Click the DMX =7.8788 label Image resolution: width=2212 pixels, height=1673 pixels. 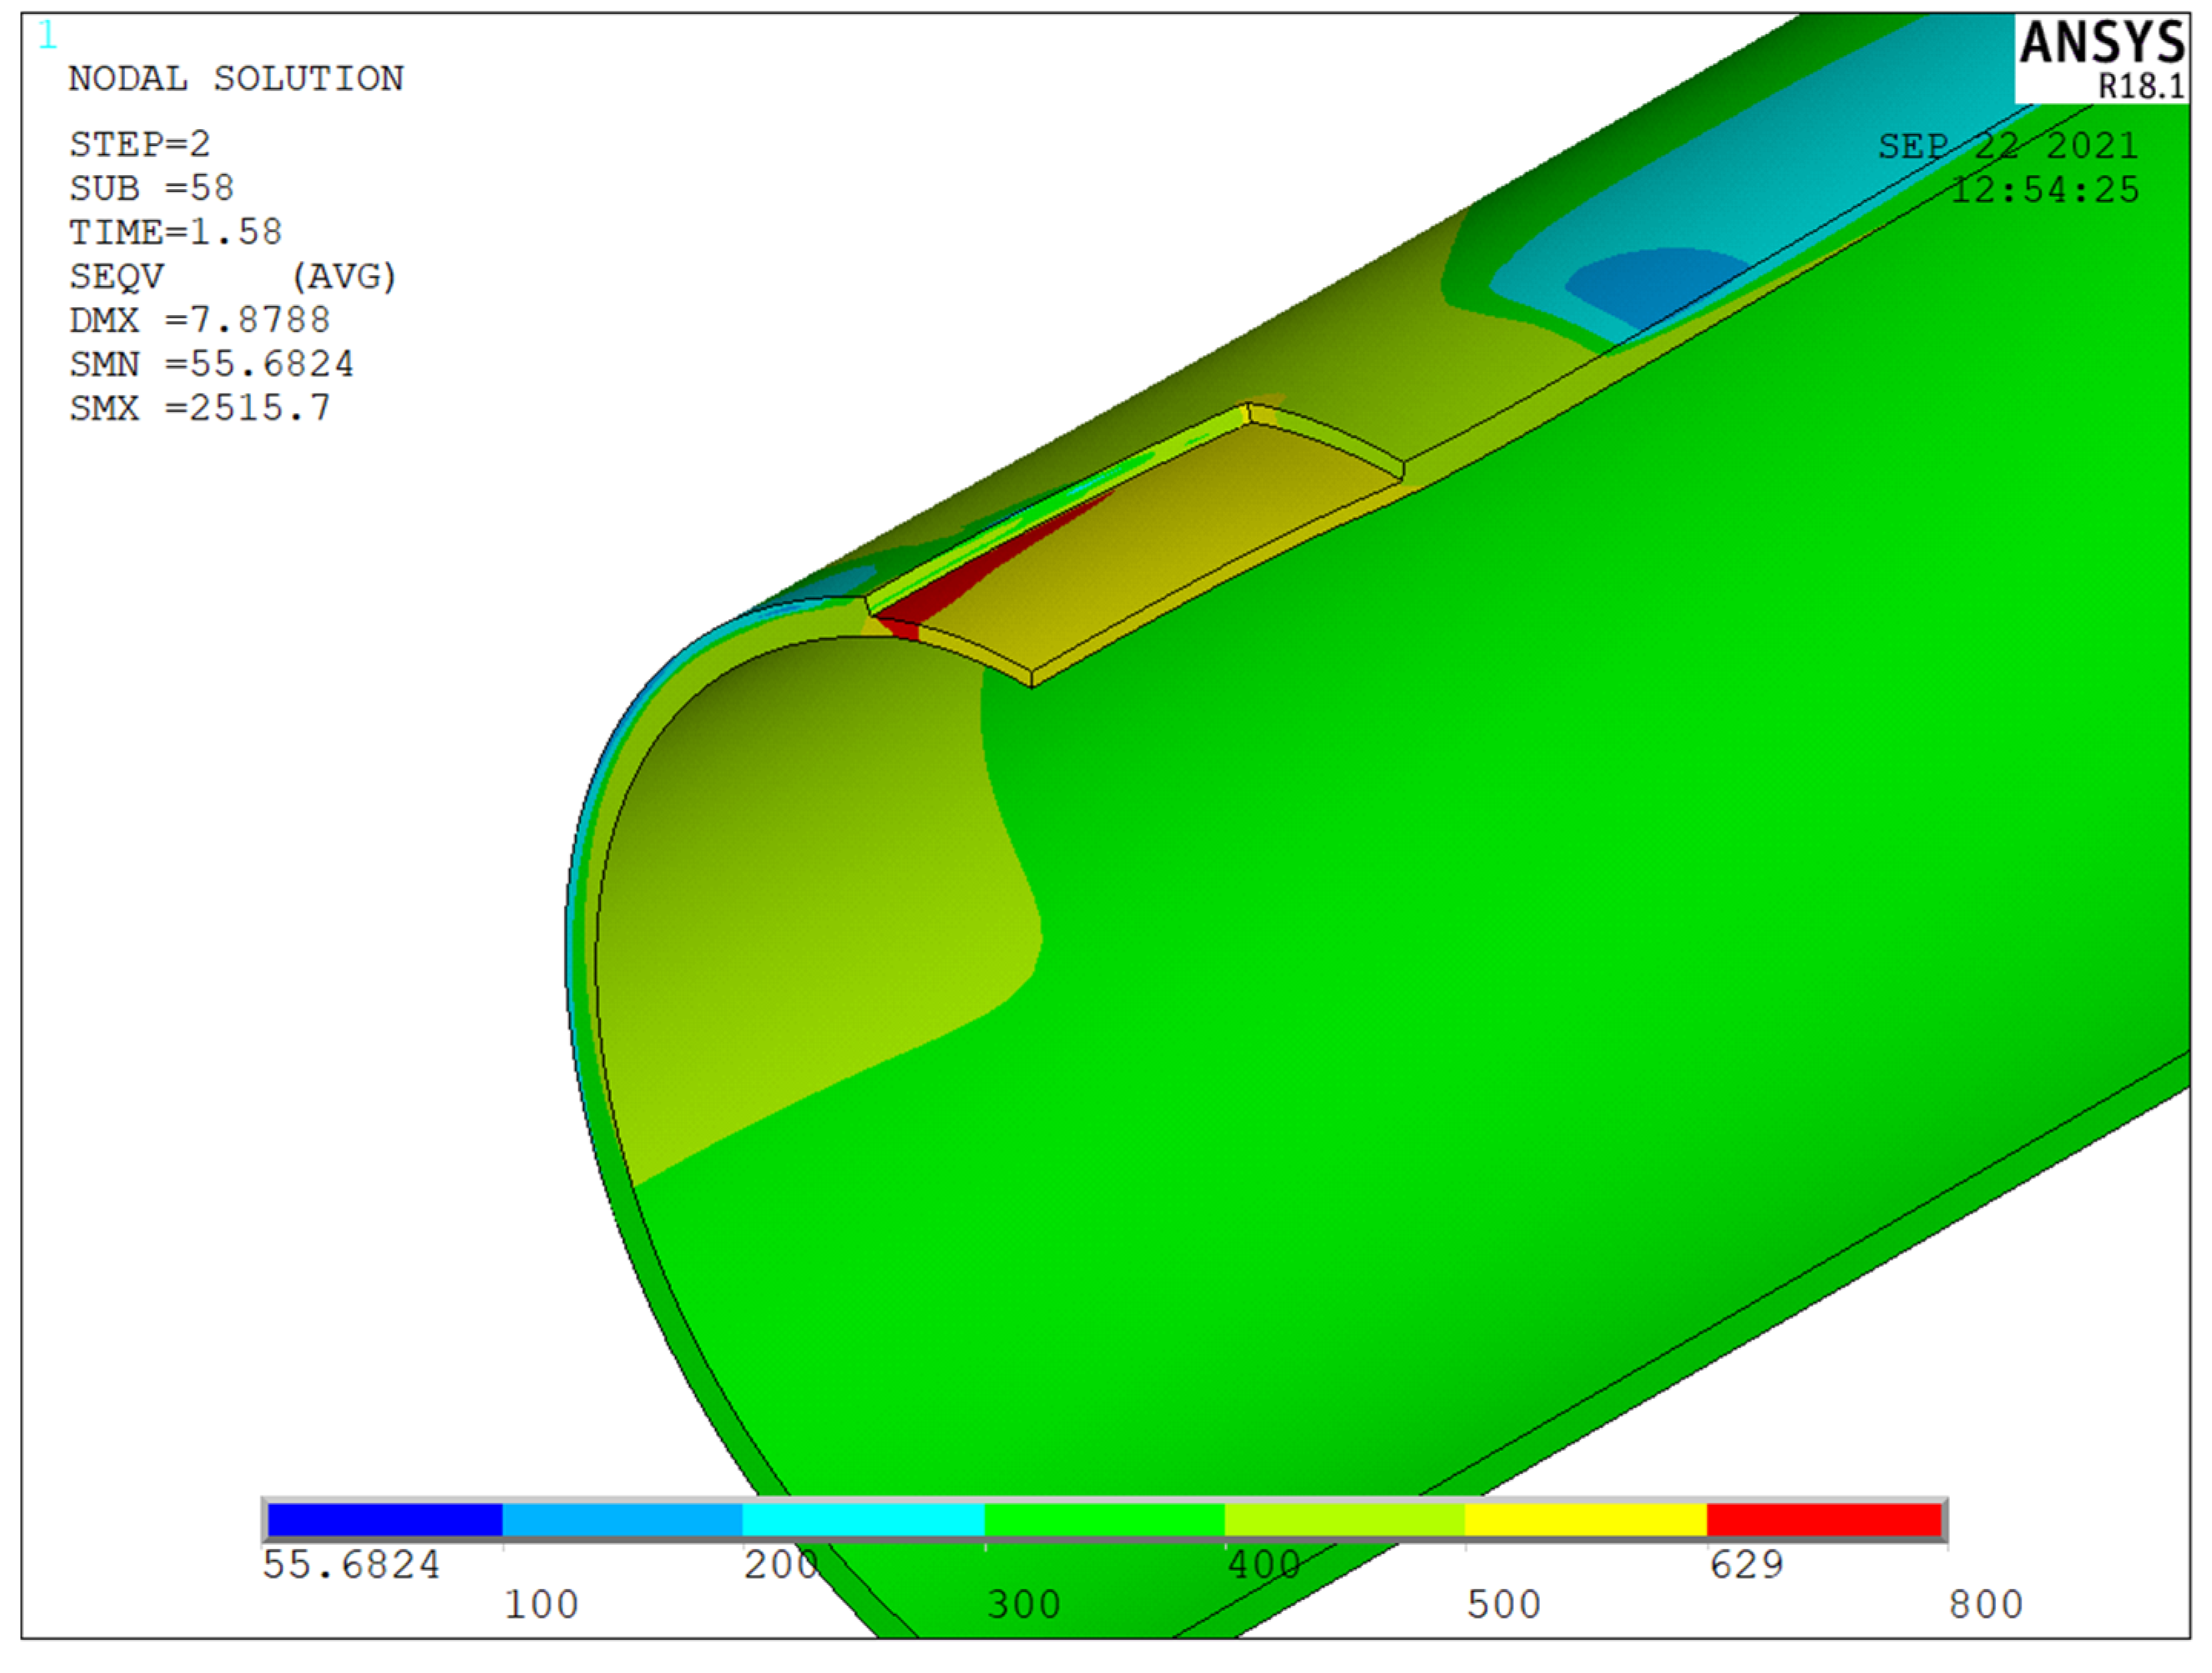199,320
